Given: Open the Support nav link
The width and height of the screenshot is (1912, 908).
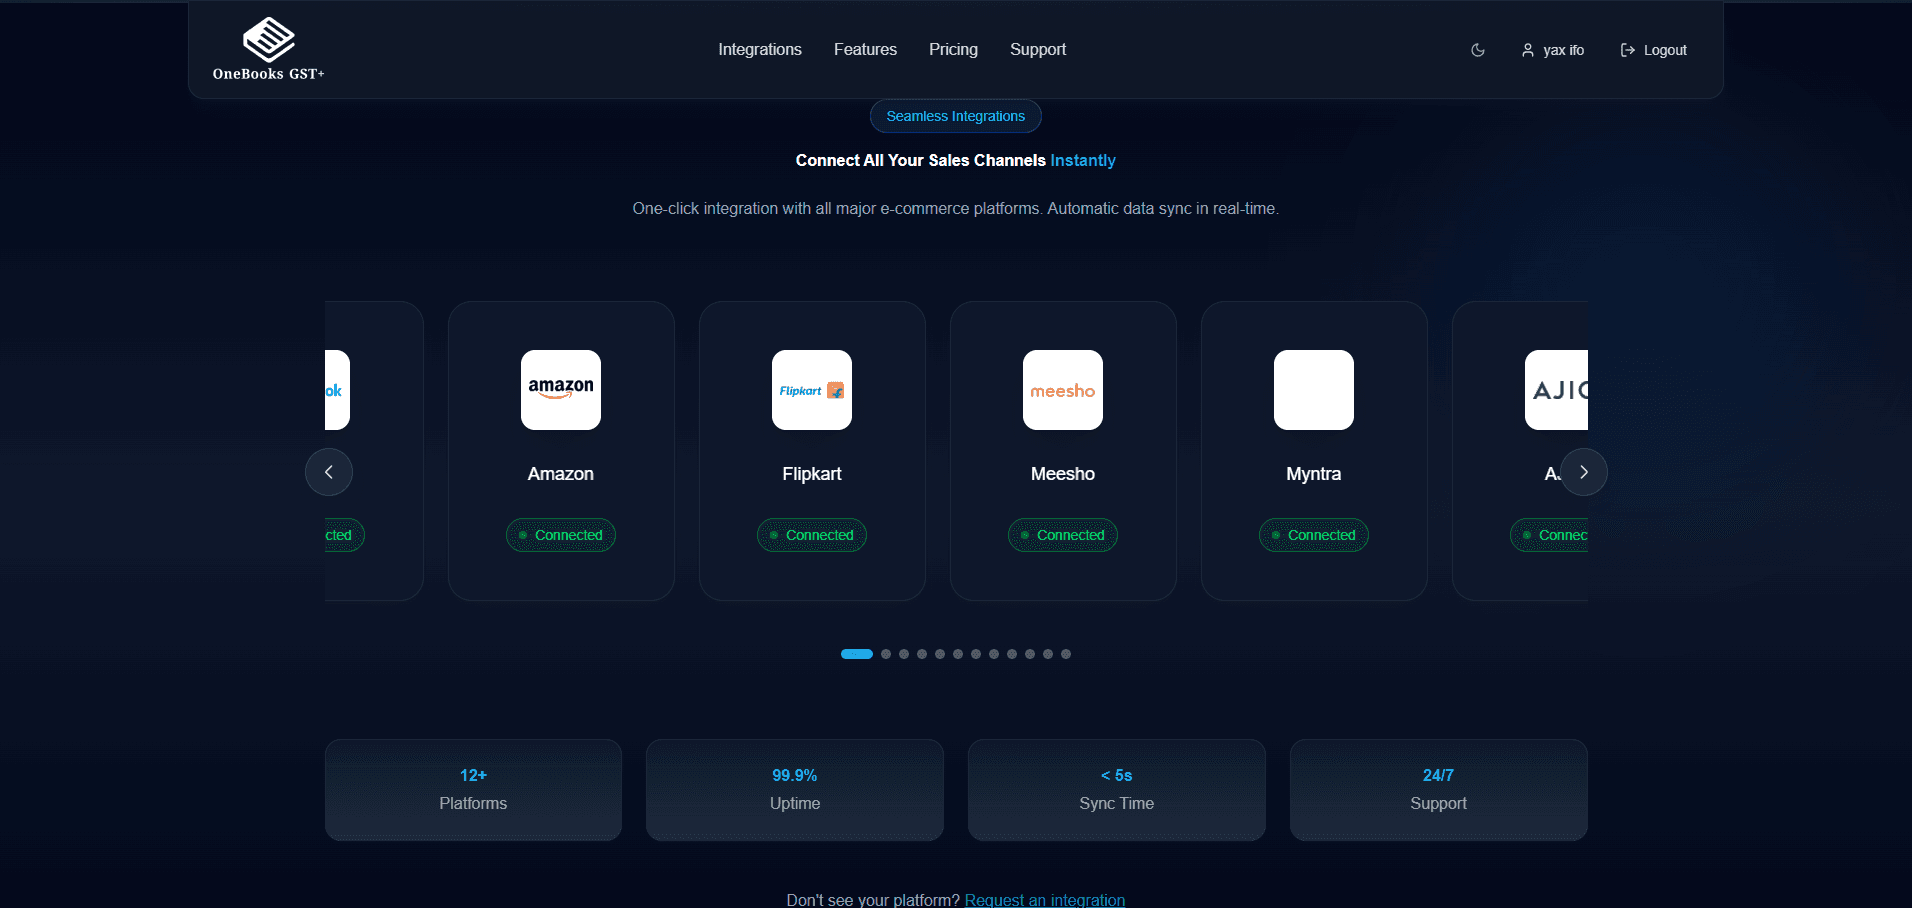Looking at the screenshot, I should pos(1037,50).
